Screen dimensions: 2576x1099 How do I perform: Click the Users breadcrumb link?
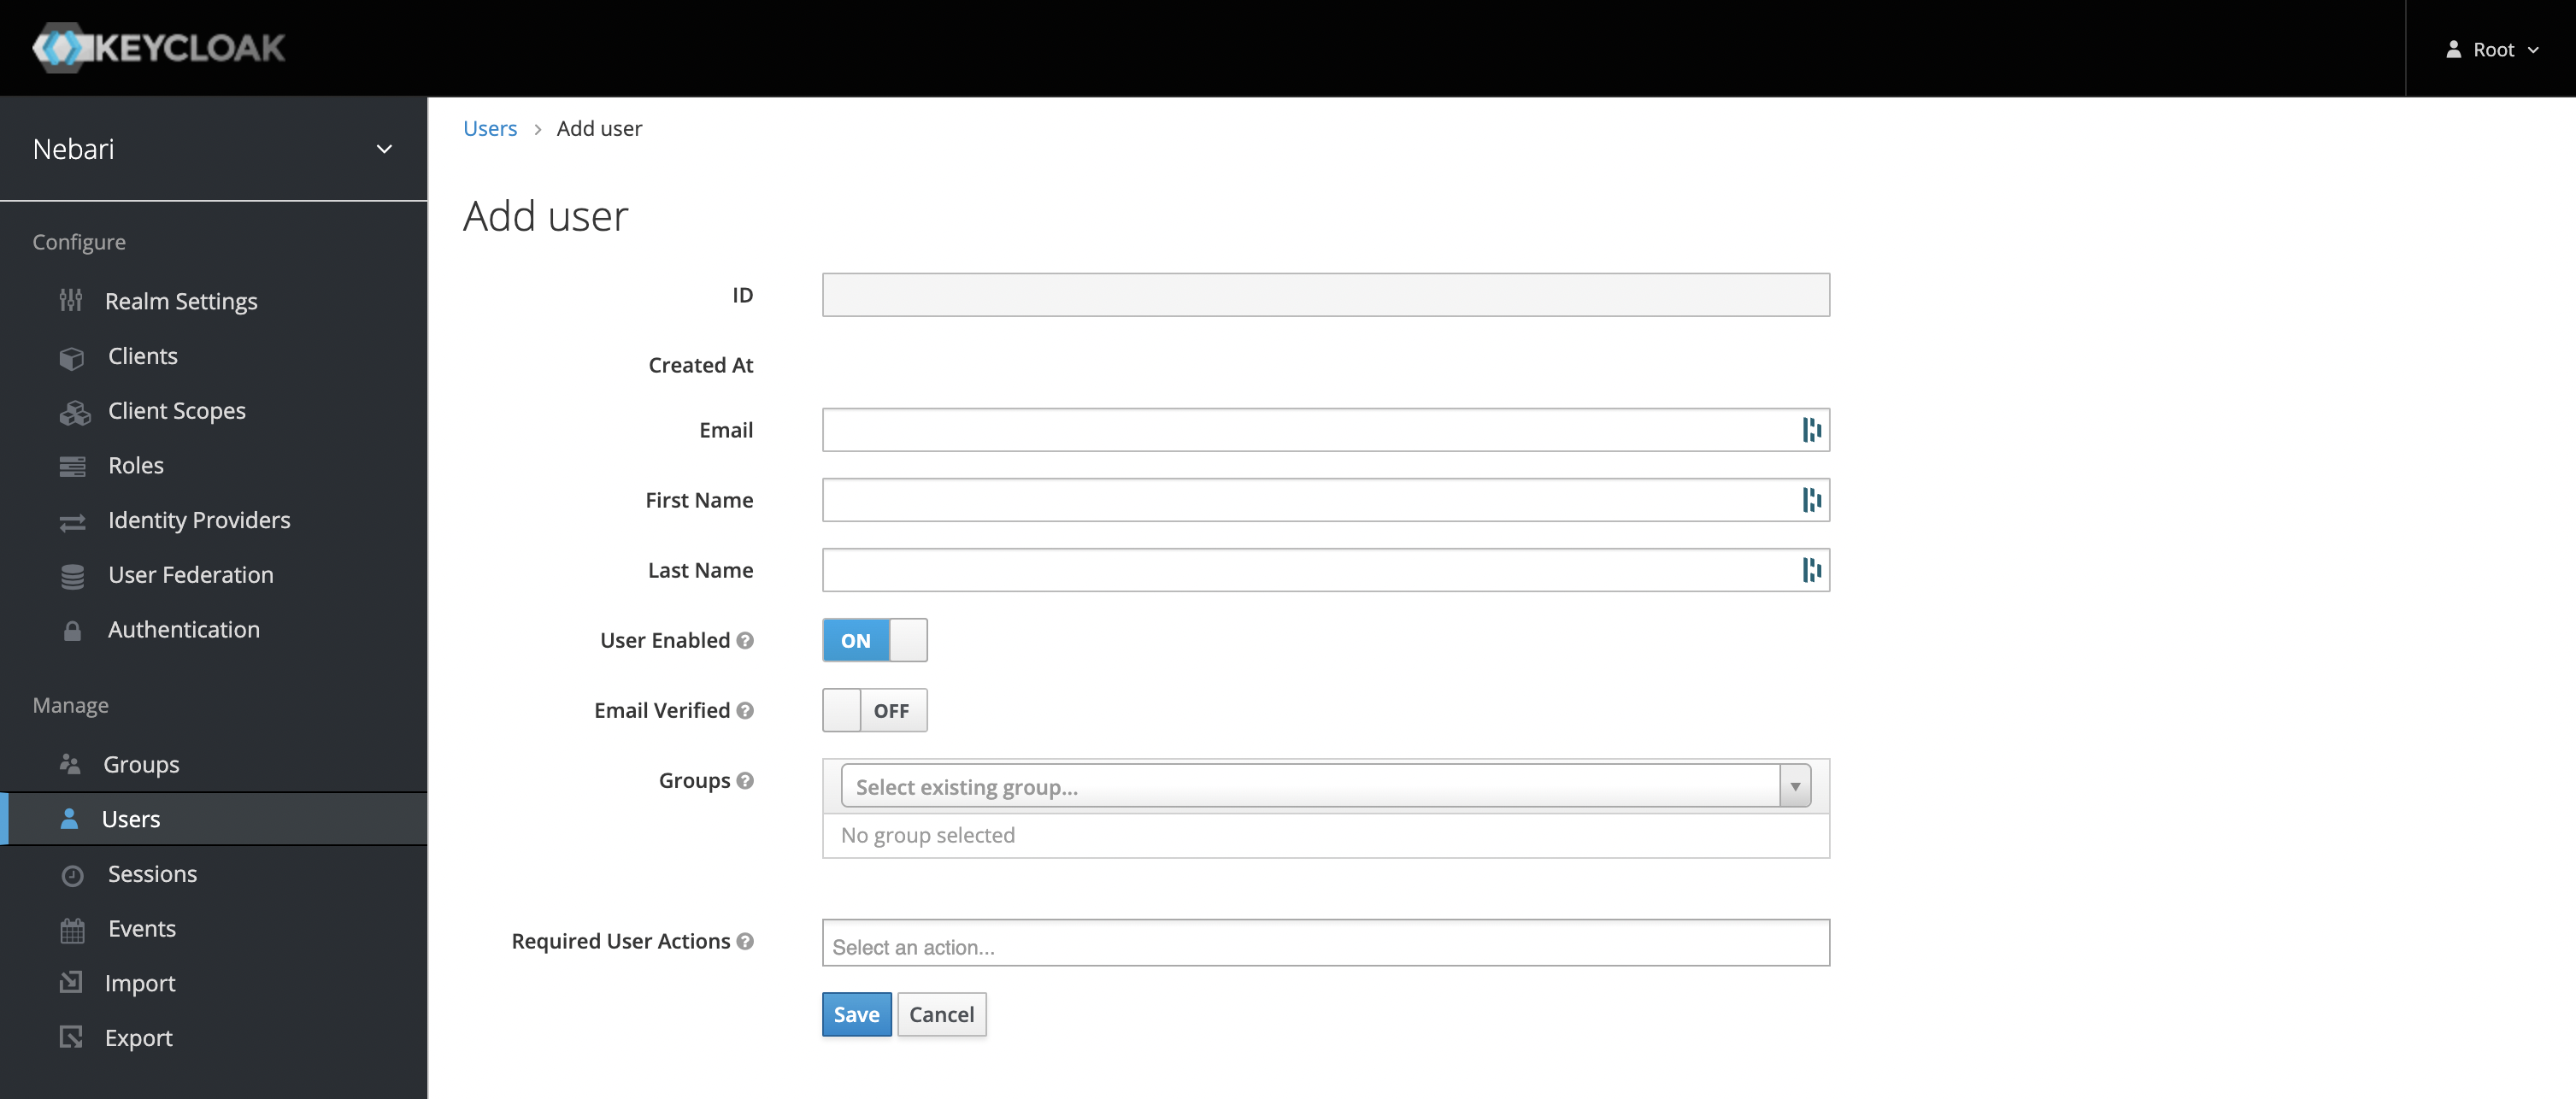pyautogui.click(x=490, y=126)
